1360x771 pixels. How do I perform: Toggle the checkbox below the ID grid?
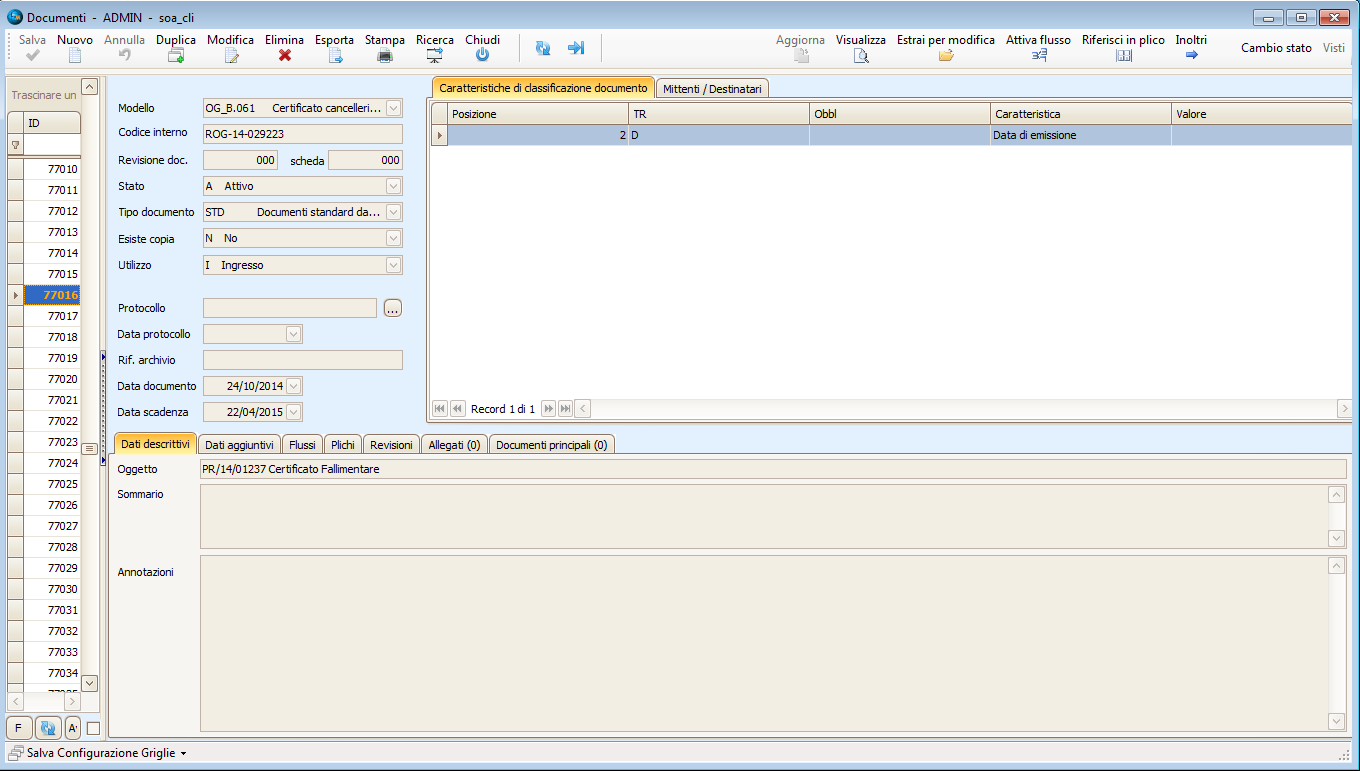pyautogui.click(x=94, y=728)
